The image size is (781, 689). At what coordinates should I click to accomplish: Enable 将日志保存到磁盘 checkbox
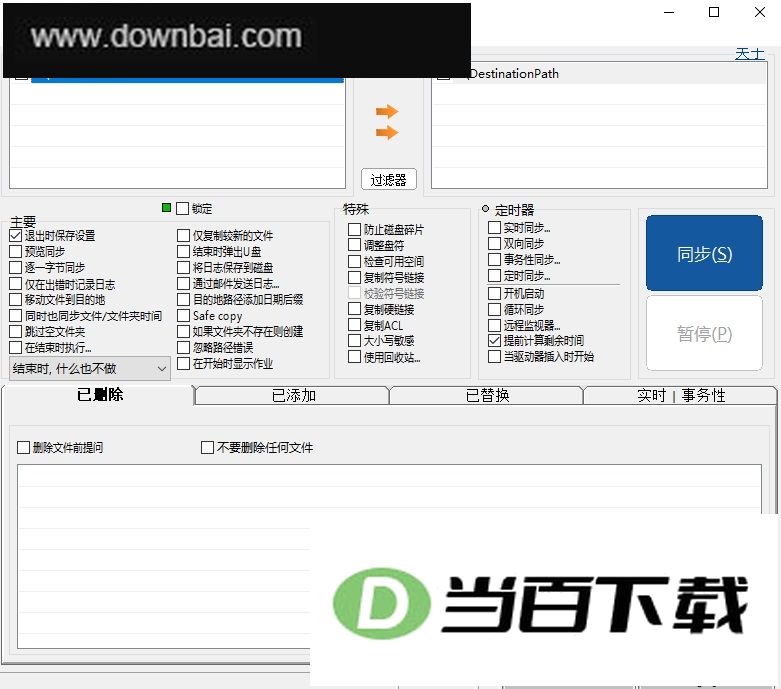[x=184, y=268]
